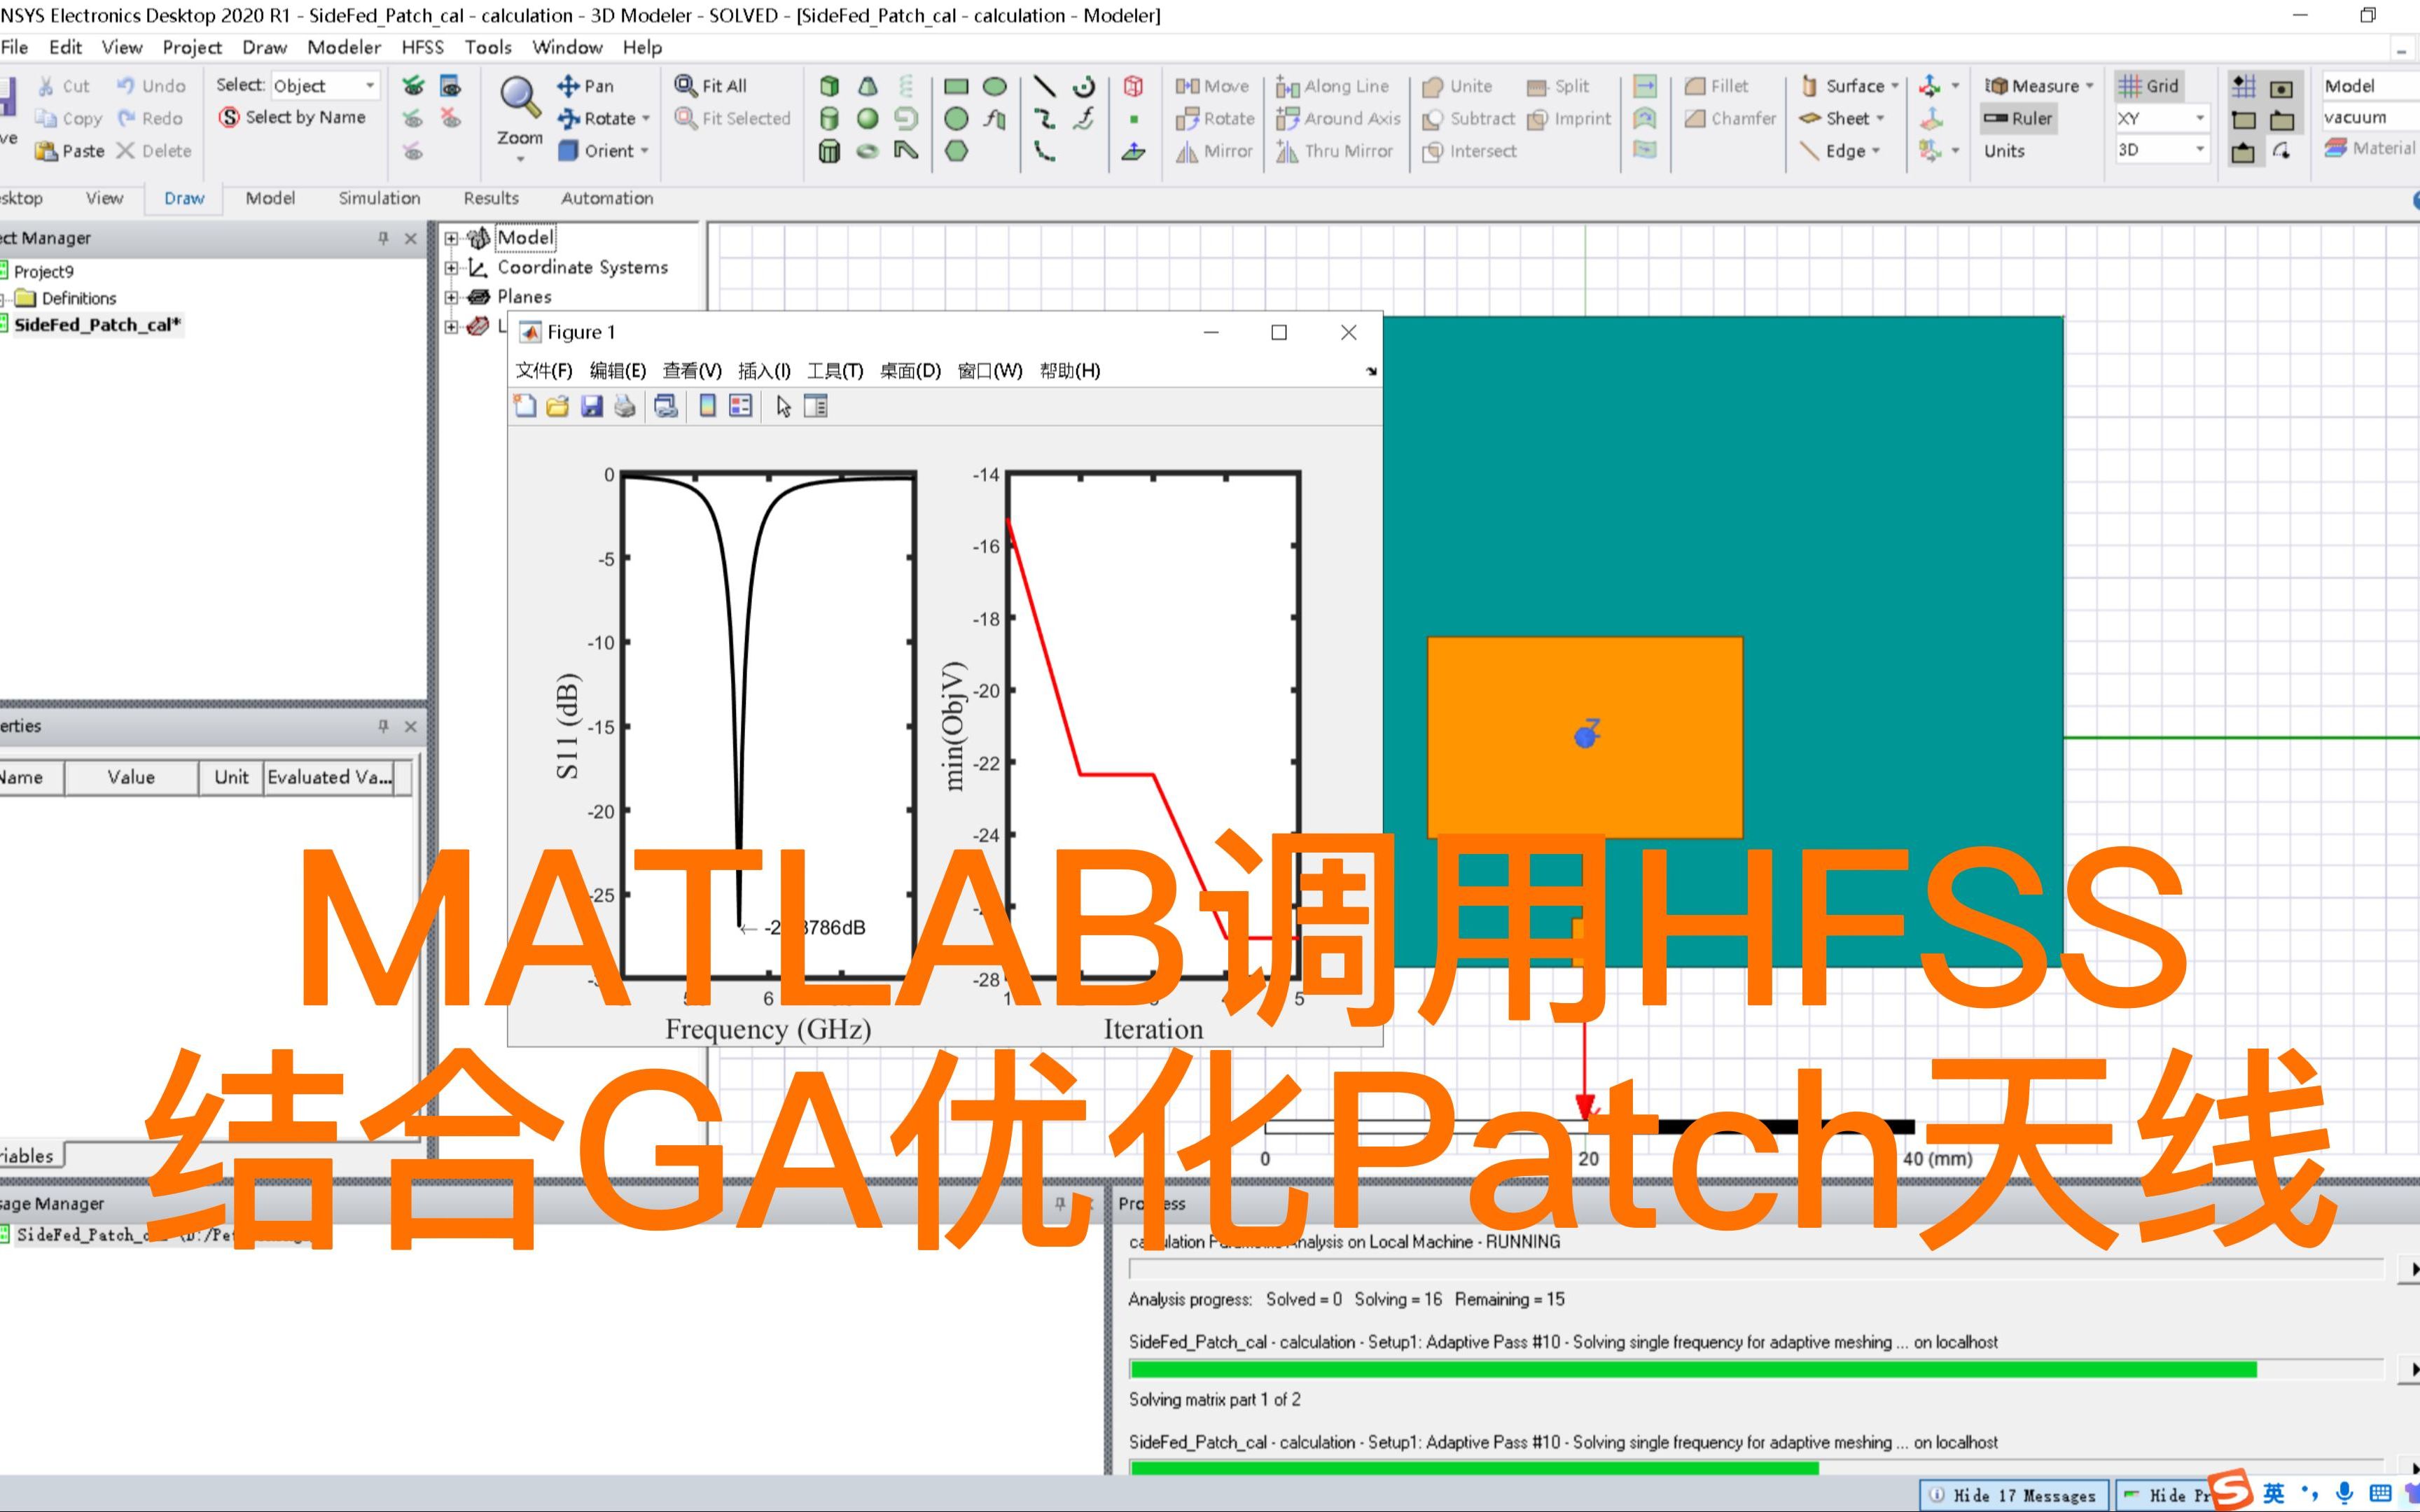Screen dimensions: 2420x1512
Task: Switch to the Simulation ribbon tab
Action: (x=379, y=198)
